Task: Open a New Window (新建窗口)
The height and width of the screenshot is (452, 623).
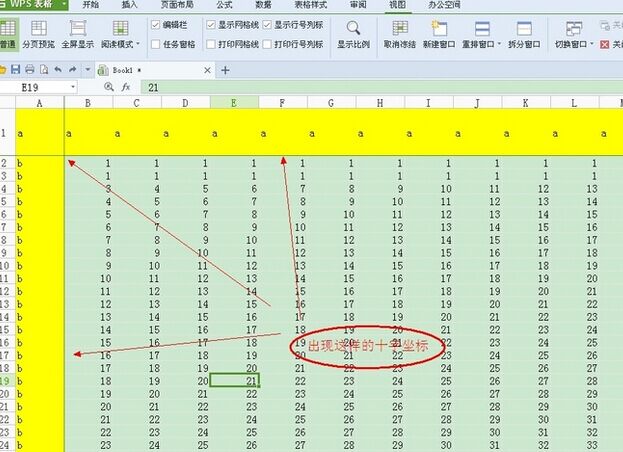Action: 439,34
